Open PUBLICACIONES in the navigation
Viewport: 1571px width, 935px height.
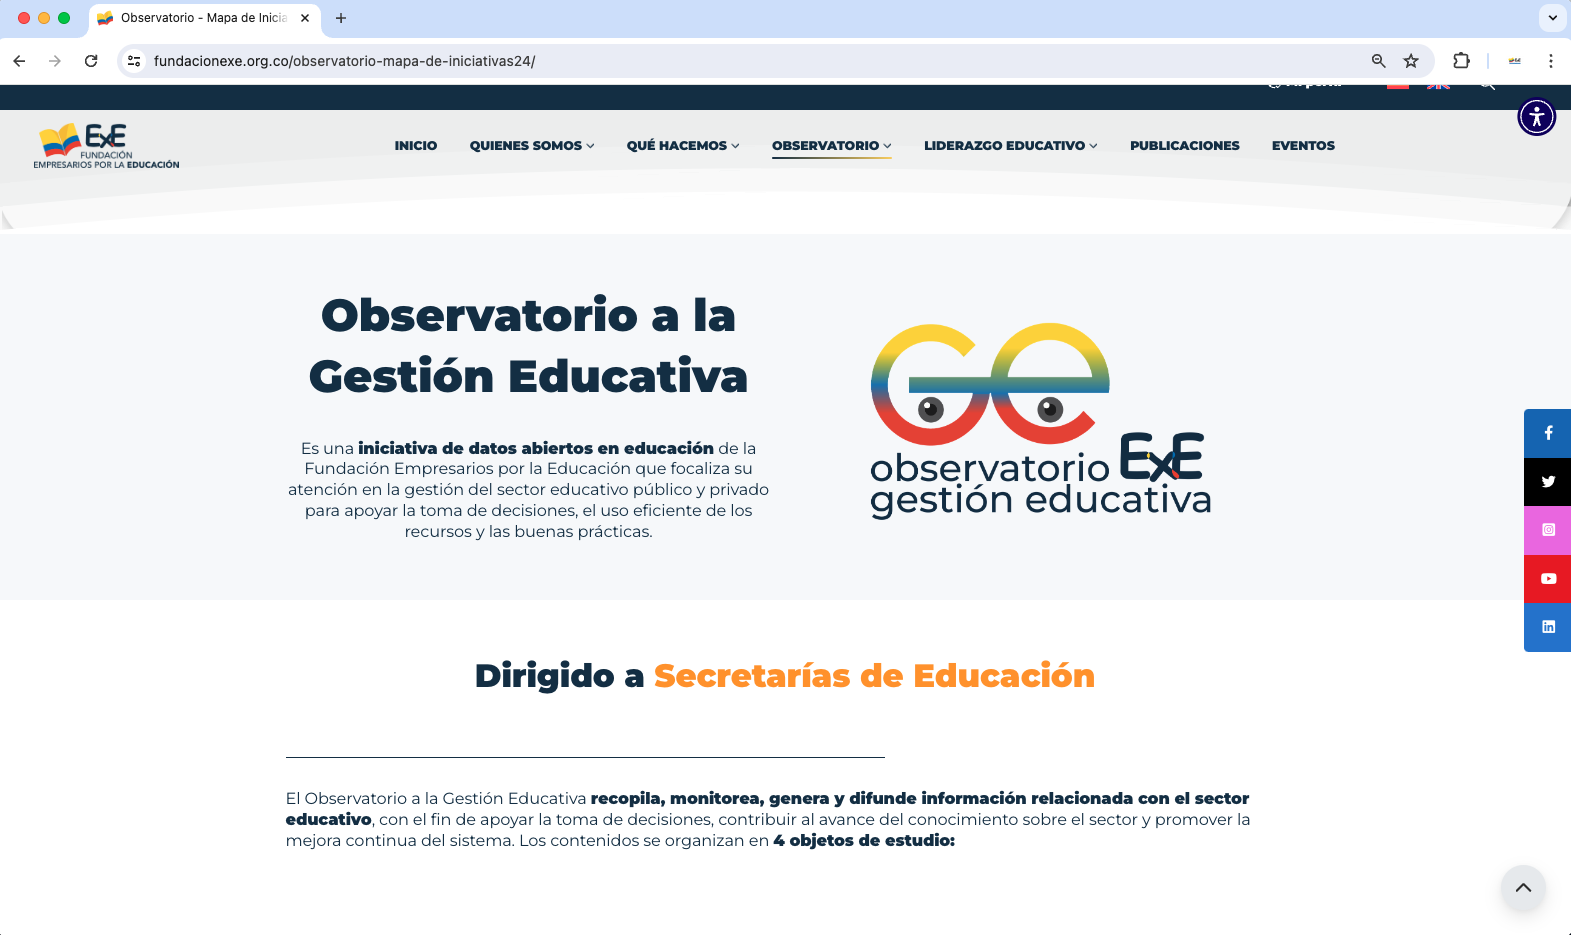[x=1185, y=146]
